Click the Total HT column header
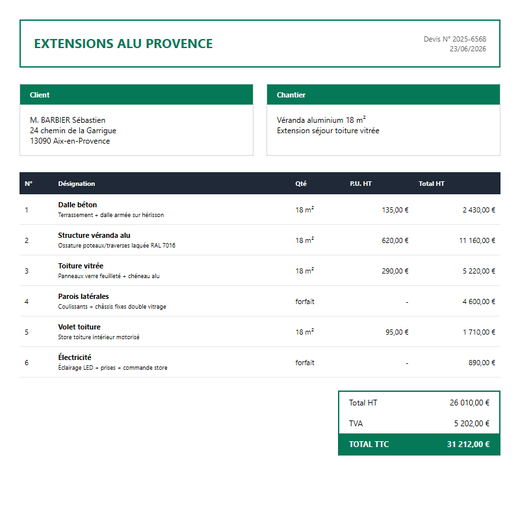The width and height of the screenshot is (520, 527). click(x=431, y=184)
